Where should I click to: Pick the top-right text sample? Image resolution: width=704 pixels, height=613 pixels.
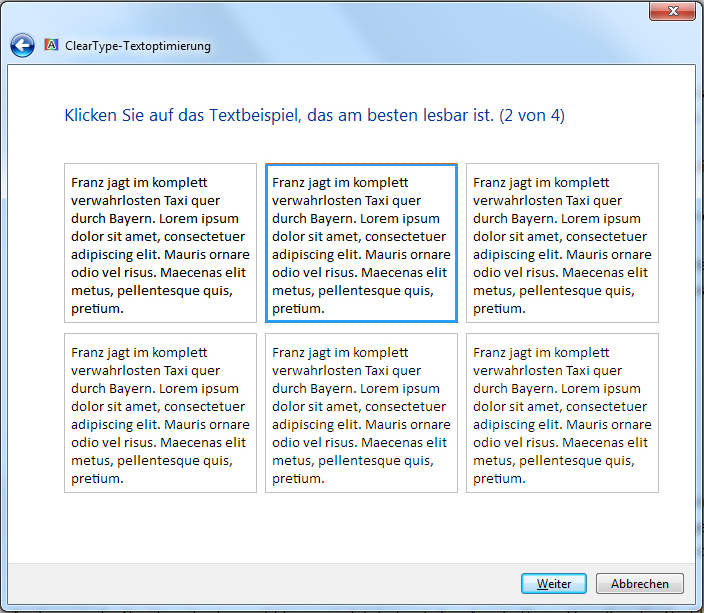[x=562, y=243]
